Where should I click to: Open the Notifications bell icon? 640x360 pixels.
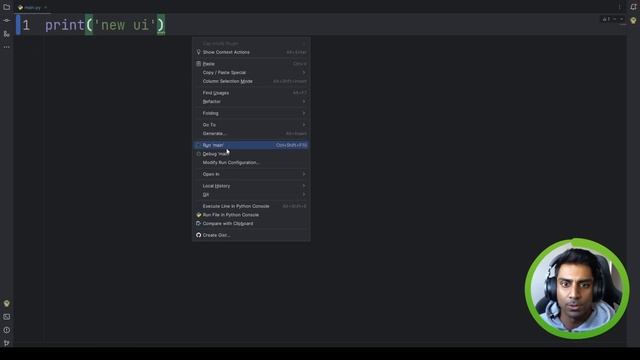[x=633, y=7]
